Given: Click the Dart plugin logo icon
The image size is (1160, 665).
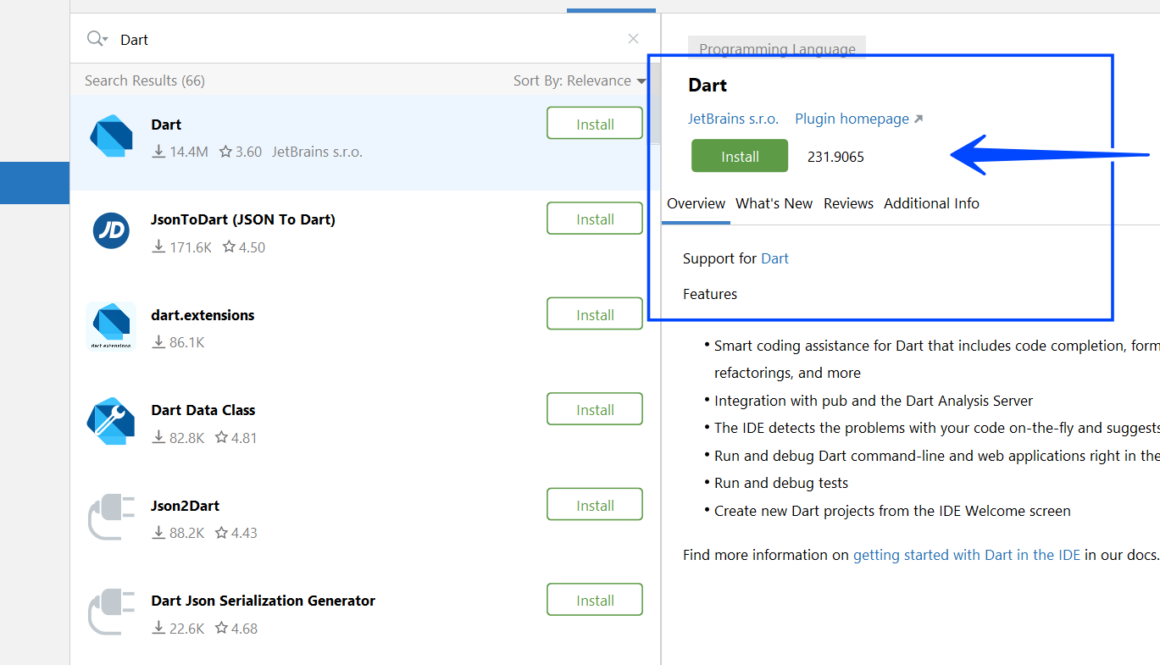Looking at the screenshot, I should pyautogui.click(x=111, y=137).
